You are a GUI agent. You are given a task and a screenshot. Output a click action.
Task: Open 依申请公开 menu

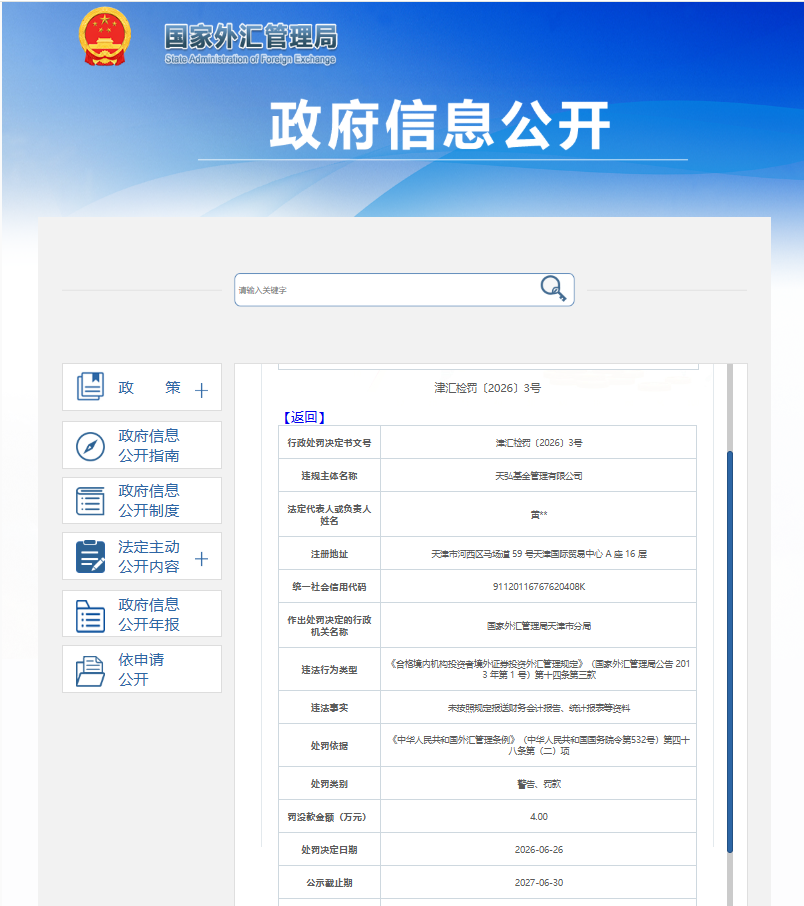coord(141,669)
